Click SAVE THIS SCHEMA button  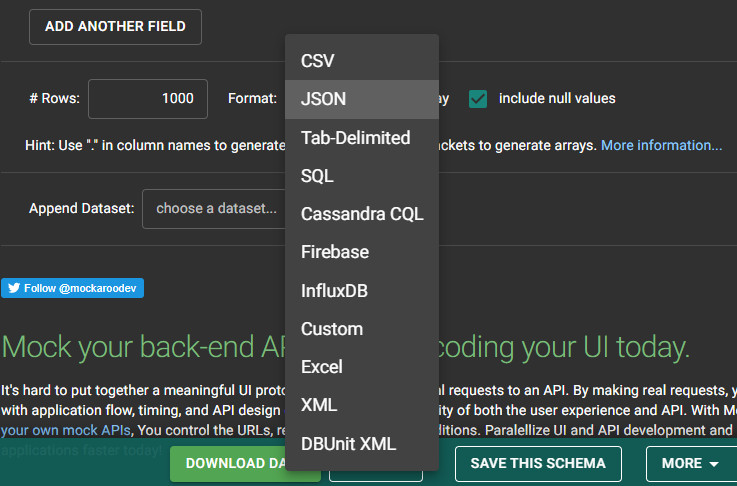[538, 463]
